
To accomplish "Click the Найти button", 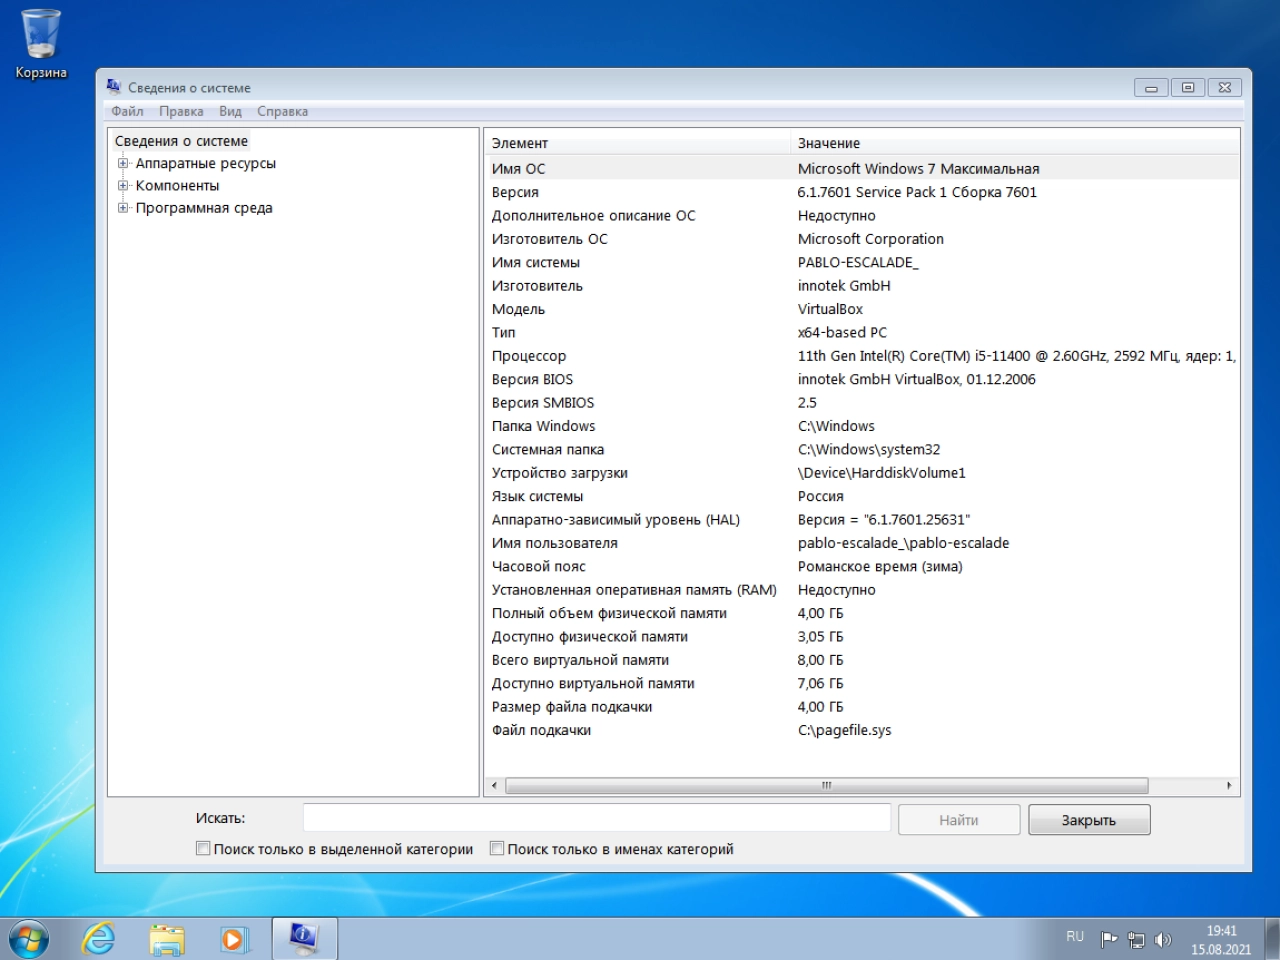I will pos(959,820).
